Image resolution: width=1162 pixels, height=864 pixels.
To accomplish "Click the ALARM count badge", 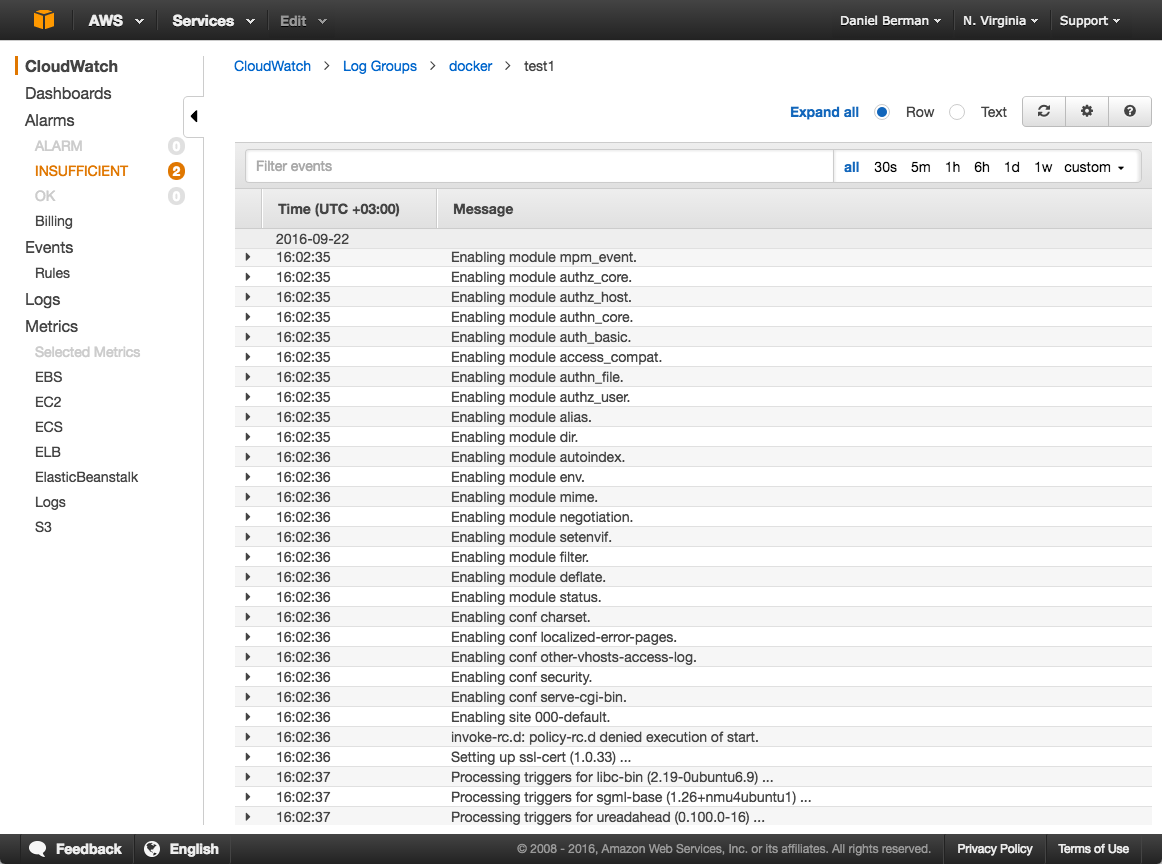I will click(x=176, y=146).
